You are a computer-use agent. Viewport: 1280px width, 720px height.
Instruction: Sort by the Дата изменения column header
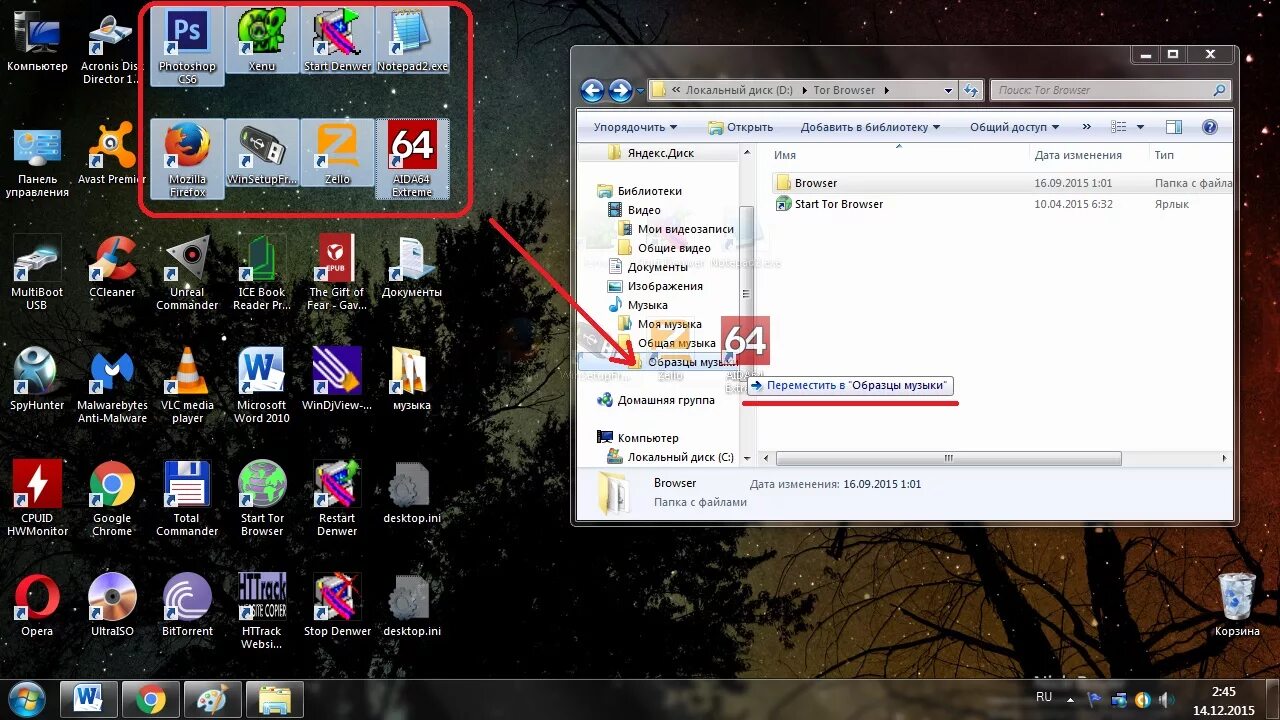tap(1089, 155)
